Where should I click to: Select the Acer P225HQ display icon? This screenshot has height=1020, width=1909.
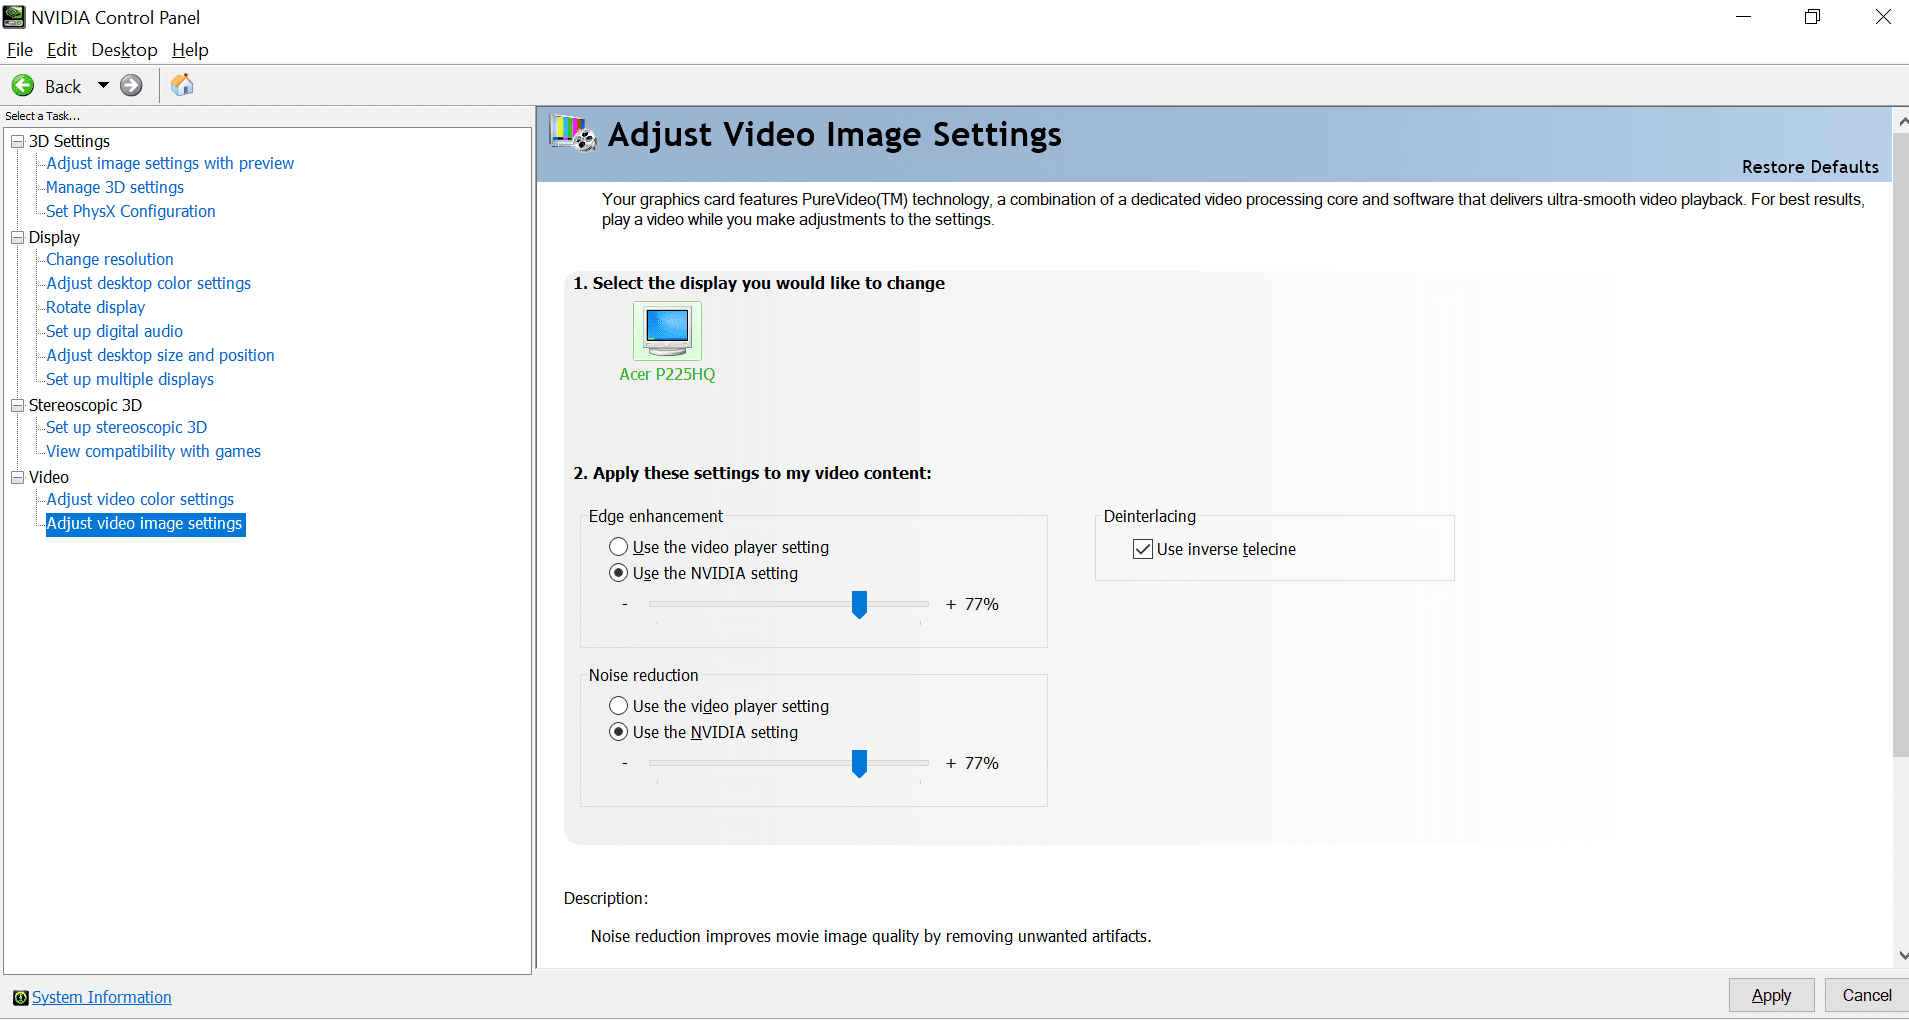(667, 331)
